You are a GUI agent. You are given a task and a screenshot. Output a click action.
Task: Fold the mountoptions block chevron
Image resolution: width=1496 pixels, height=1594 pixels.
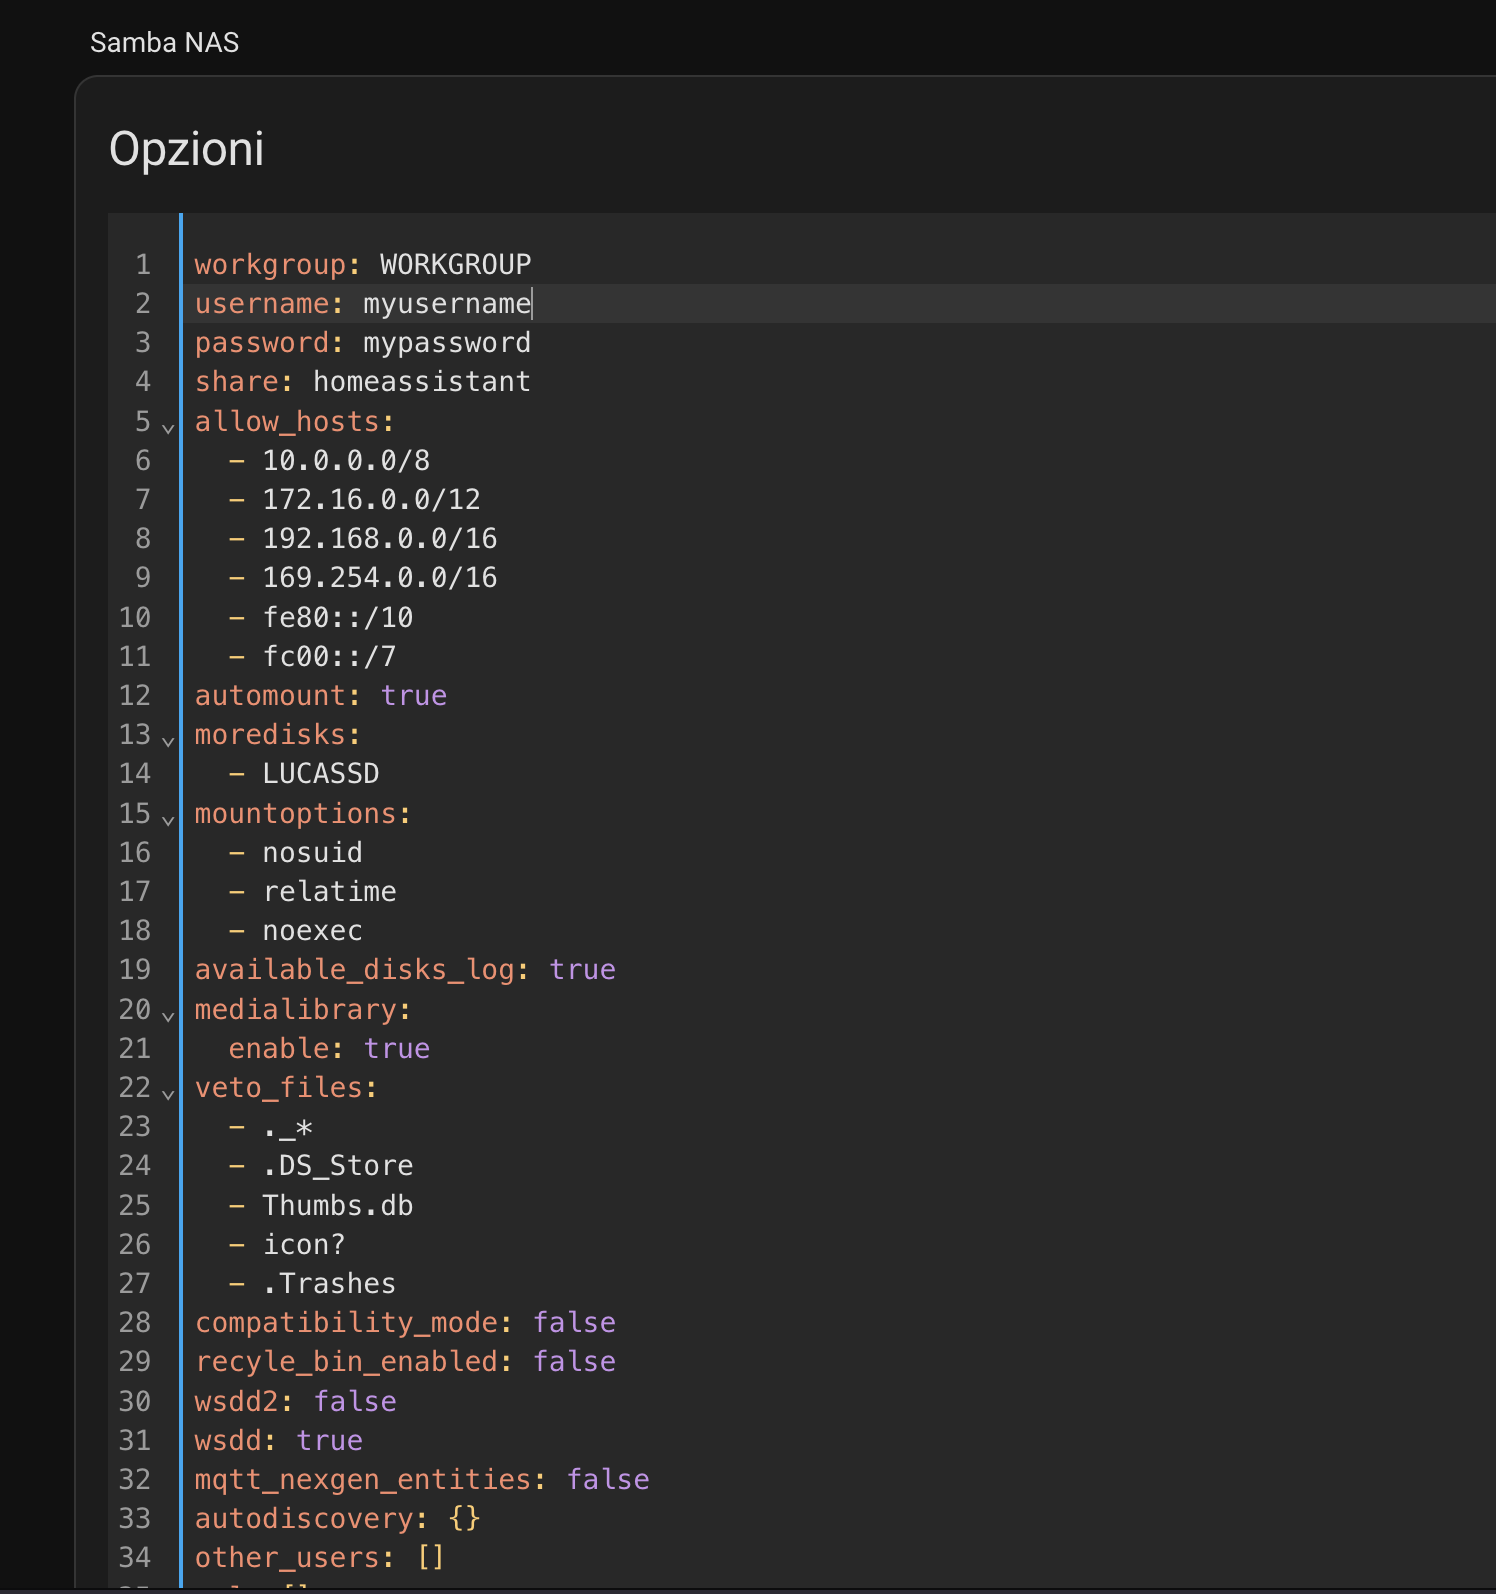(x=168, y=819)
